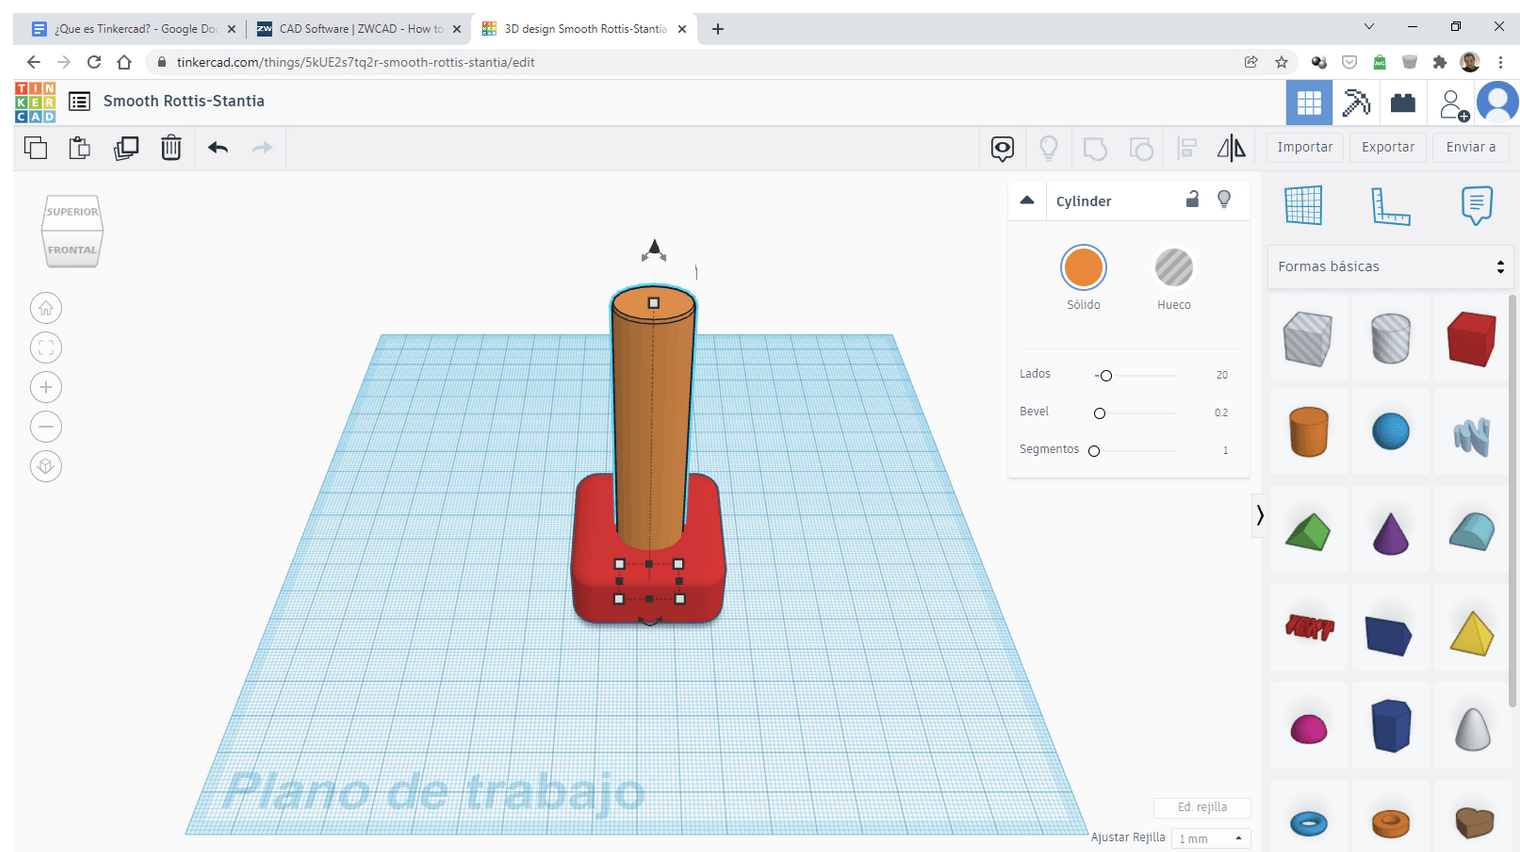
Task: Click the Home view icon
Action: coord(46,308)
